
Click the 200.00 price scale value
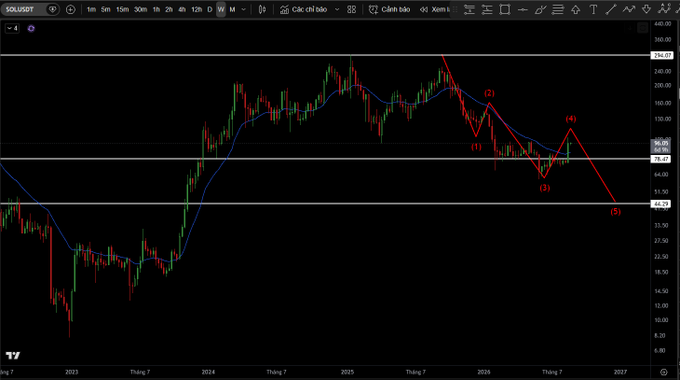click(663, 85)
